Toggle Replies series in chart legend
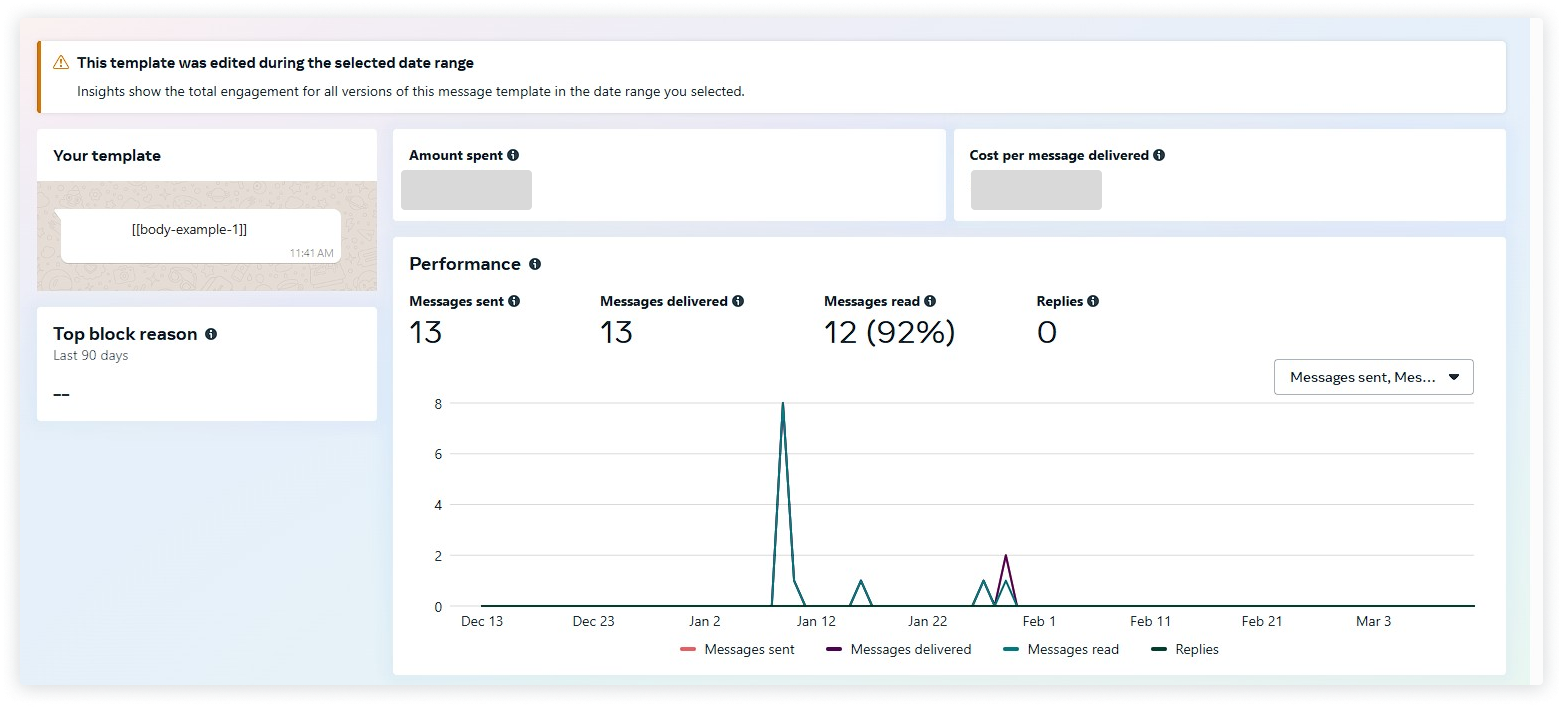The height and width of the screenshot is (707, 1563). click(x=1185, y=650)
